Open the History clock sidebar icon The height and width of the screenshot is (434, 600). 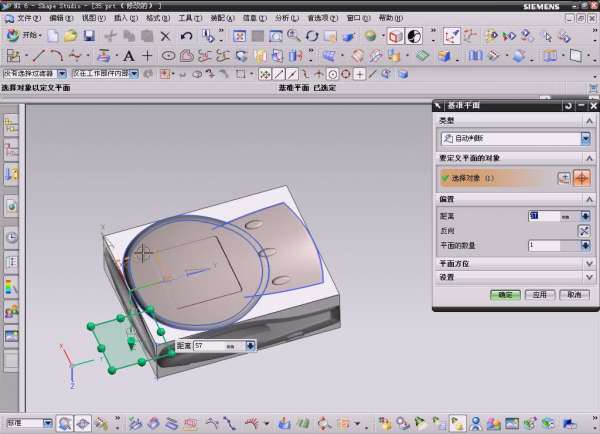pyautogui.click(x=12, y=237)
